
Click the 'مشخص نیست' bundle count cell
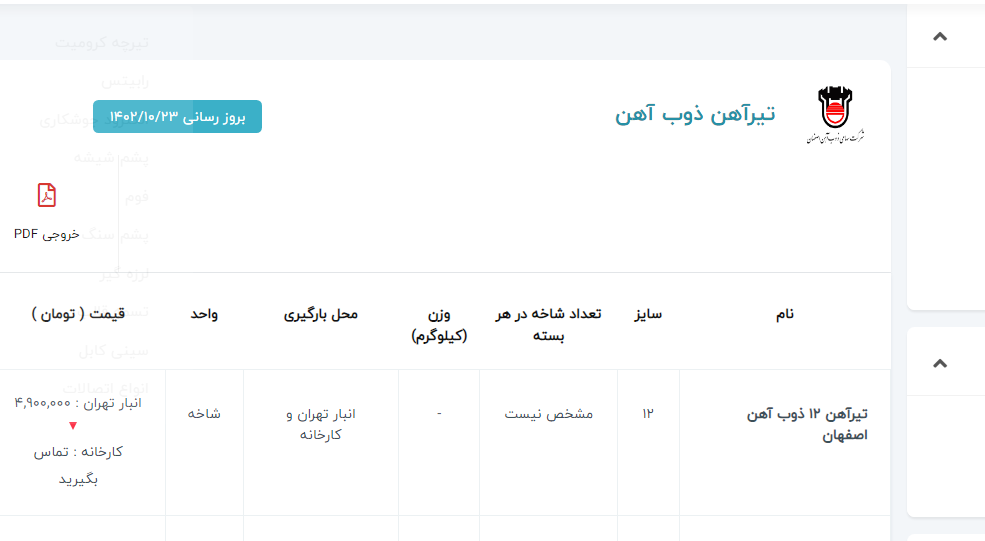[x=548, y=413]
